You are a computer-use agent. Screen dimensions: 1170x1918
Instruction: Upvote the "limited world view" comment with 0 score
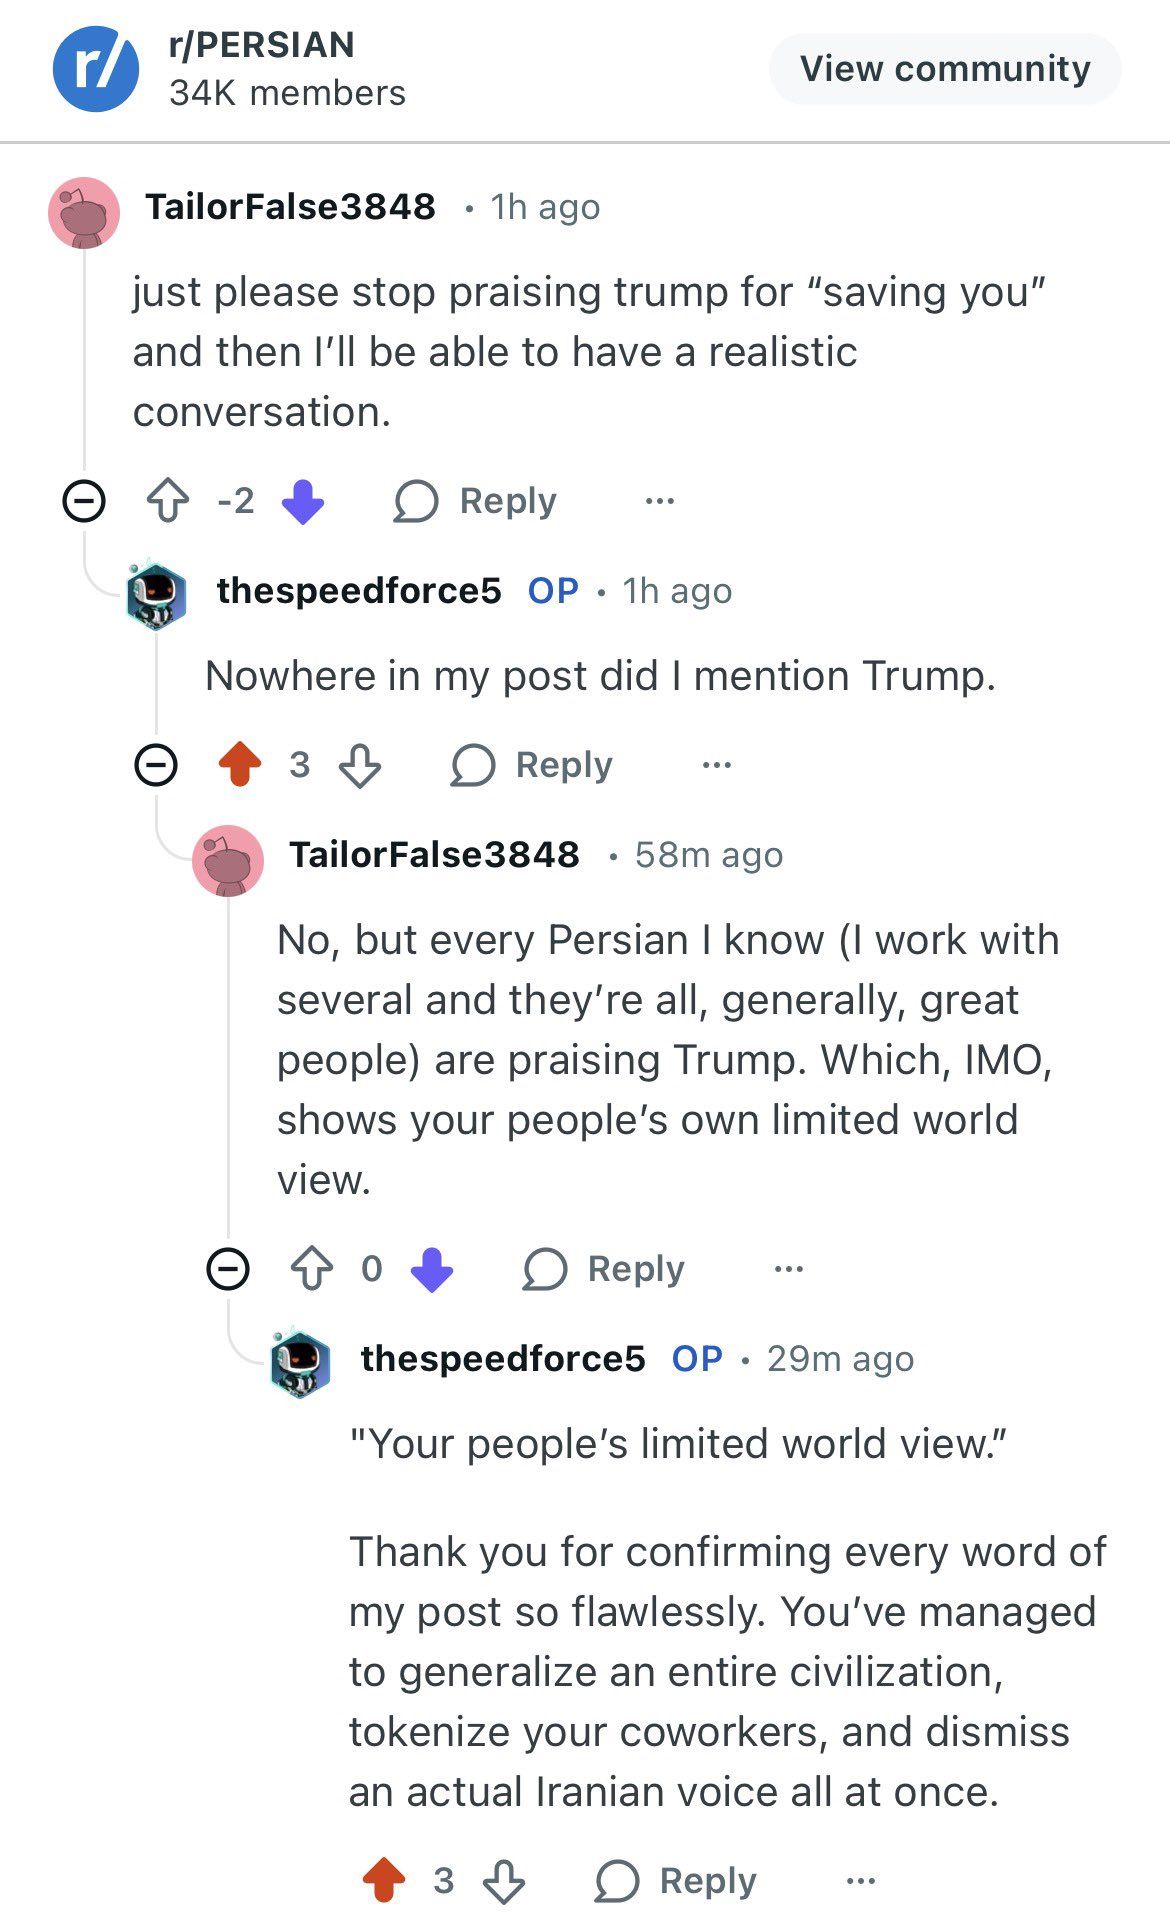[312, 1270]
